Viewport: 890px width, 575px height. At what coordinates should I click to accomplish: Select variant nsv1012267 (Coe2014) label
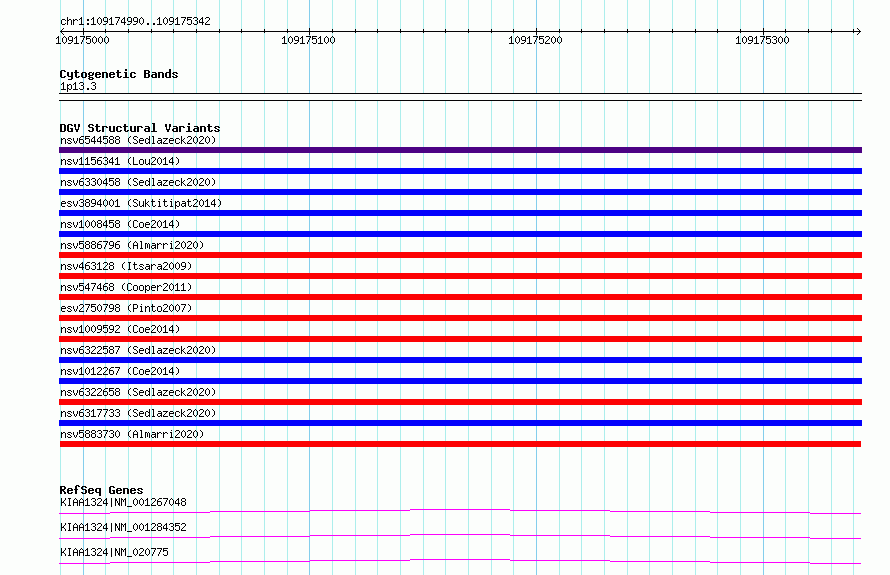coord(120,371)
